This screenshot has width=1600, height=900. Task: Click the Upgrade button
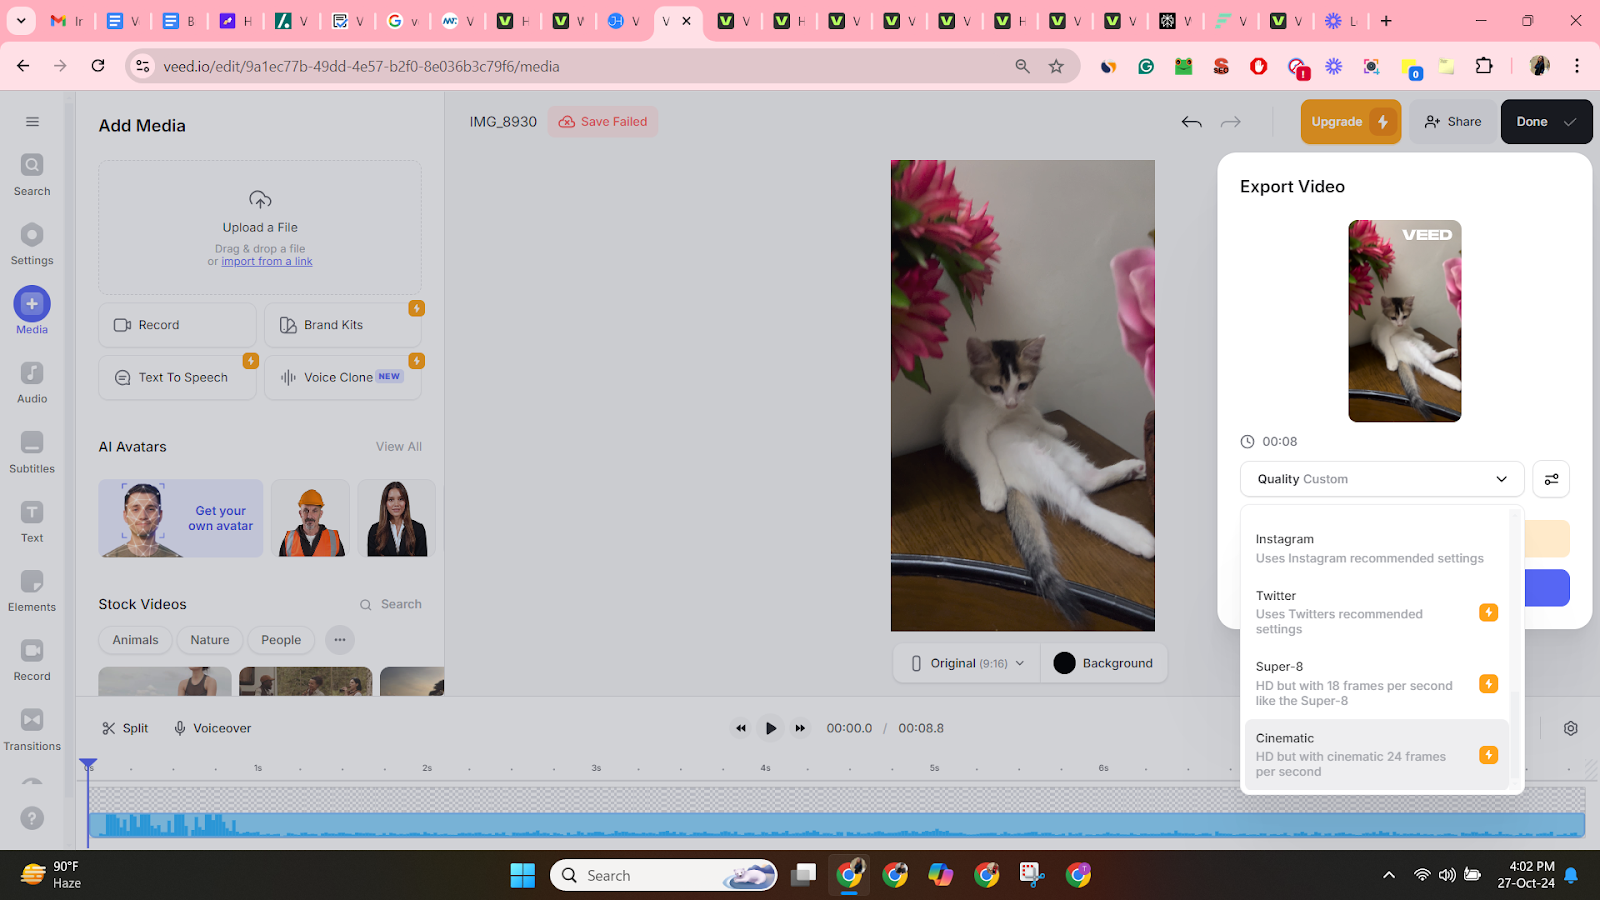(1349, 121)
